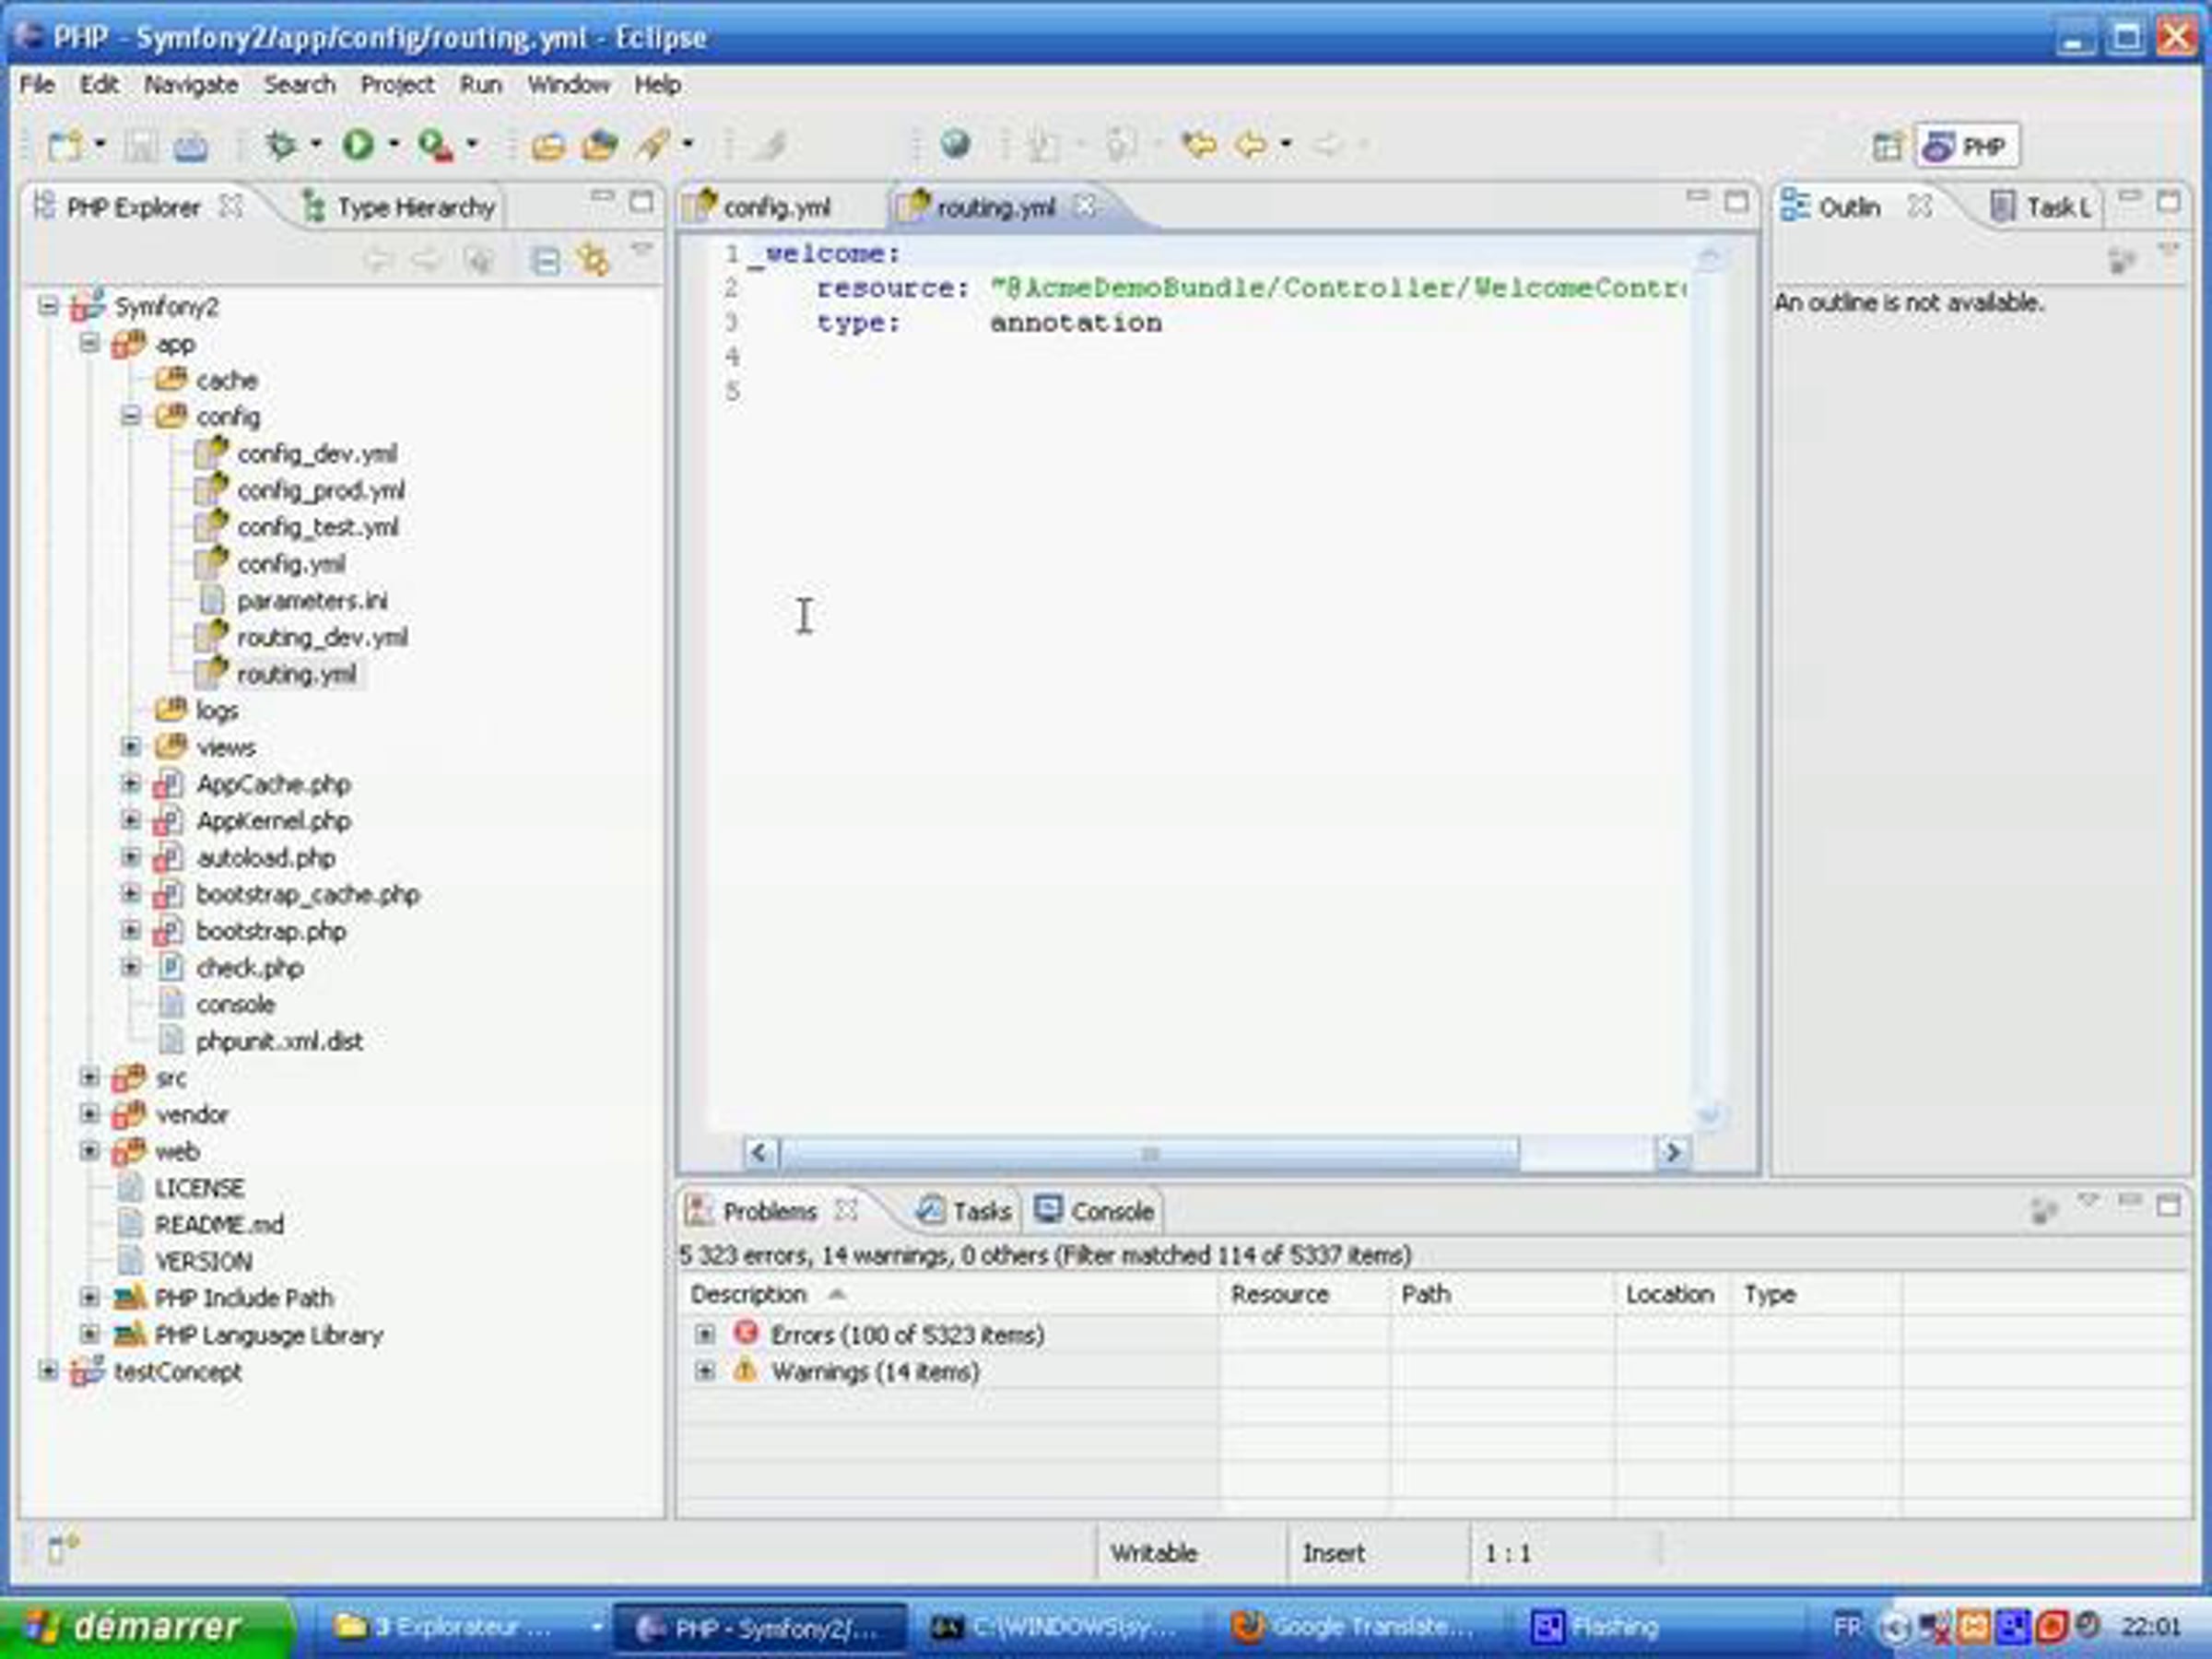The image size is (2212, 1659).
Task: Click Collapse All in PHP Explorer
Action: tap(545, 261)
